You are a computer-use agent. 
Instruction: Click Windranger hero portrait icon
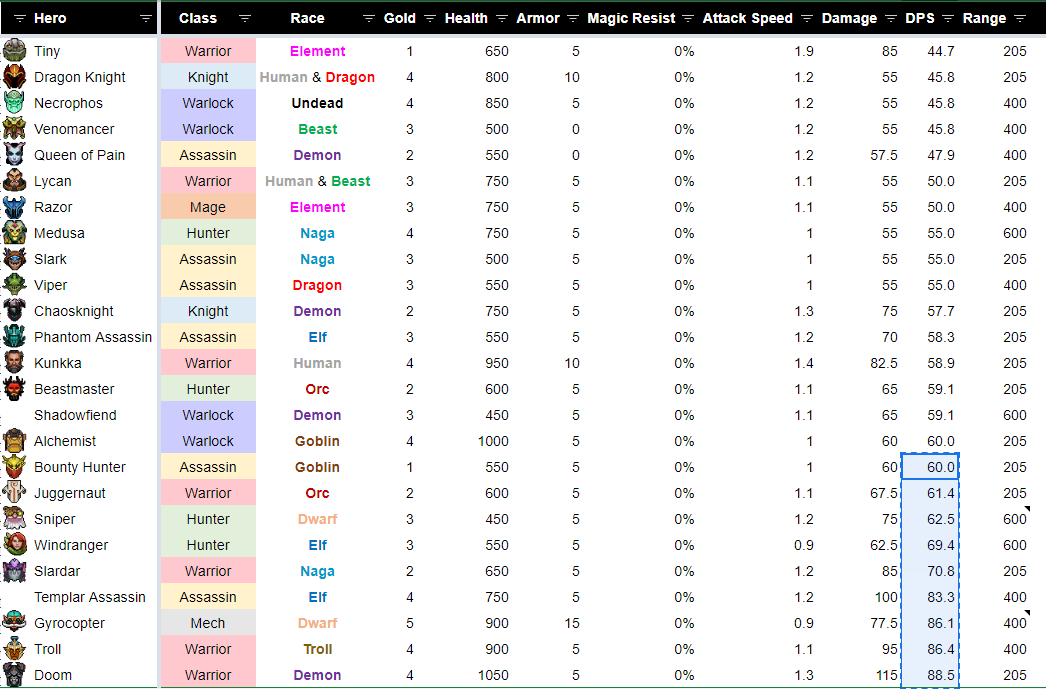click(x=14, y=545)
